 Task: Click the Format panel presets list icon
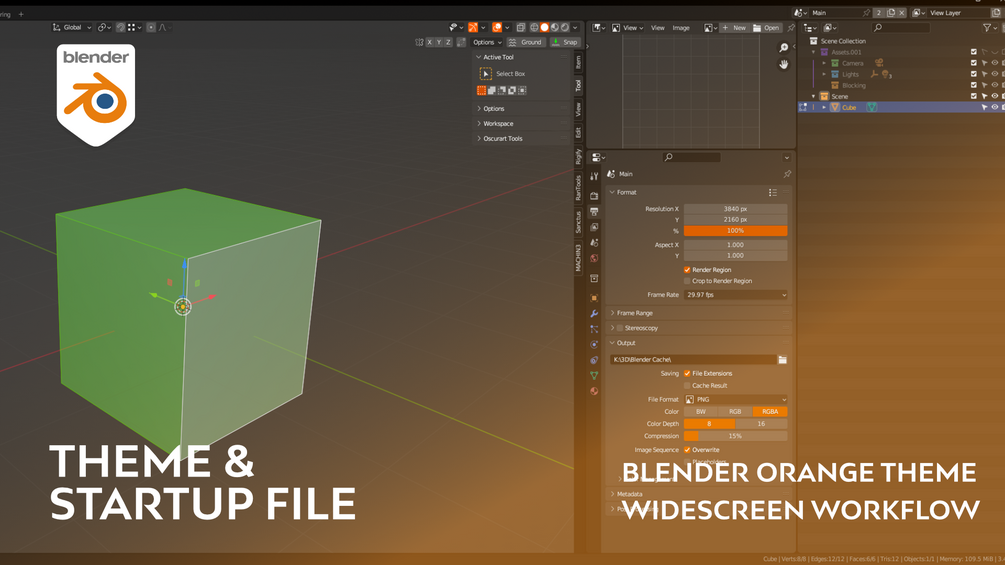coord(772,192)
